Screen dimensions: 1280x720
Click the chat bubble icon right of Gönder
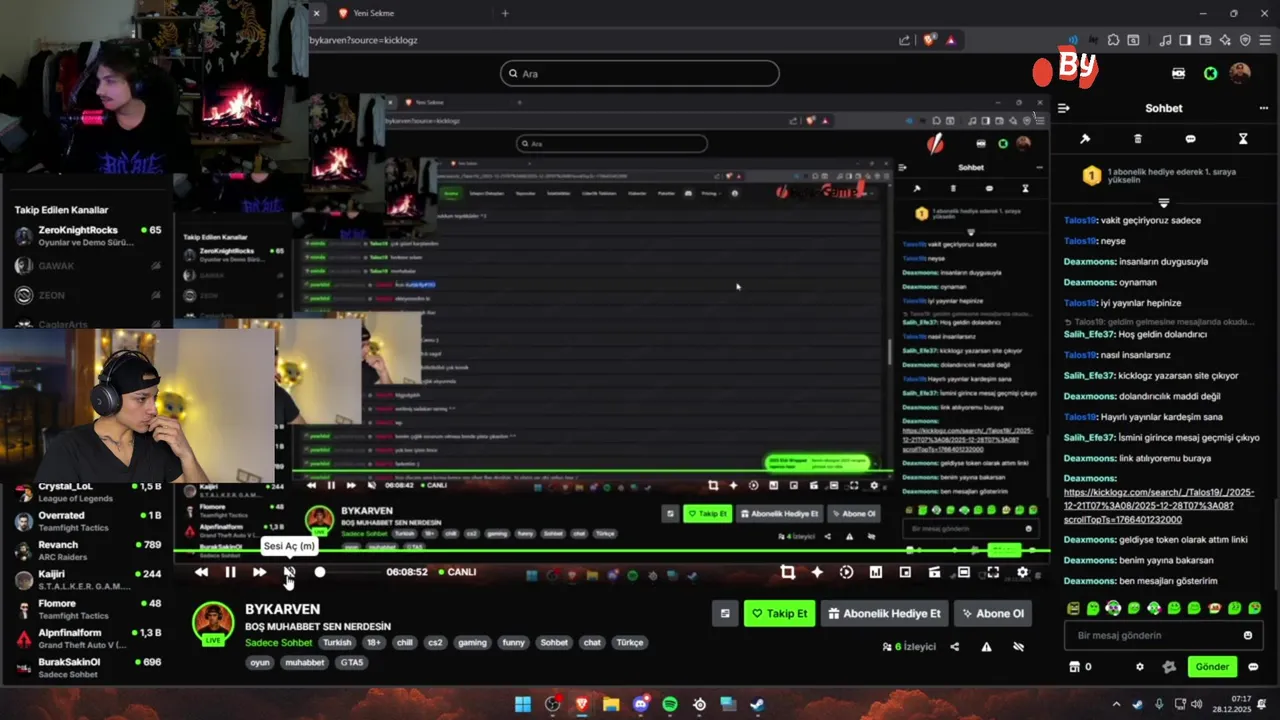1253,667
